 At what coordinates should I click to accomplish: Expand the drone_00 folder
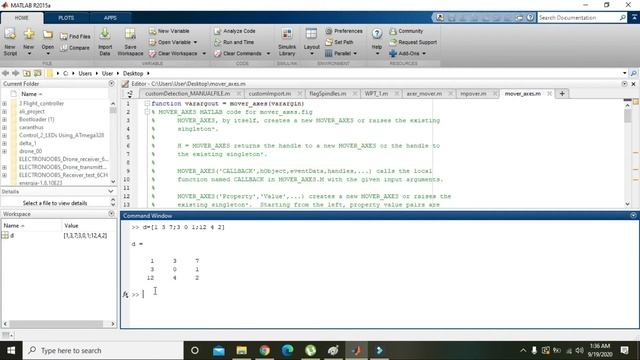coord(4,151)
